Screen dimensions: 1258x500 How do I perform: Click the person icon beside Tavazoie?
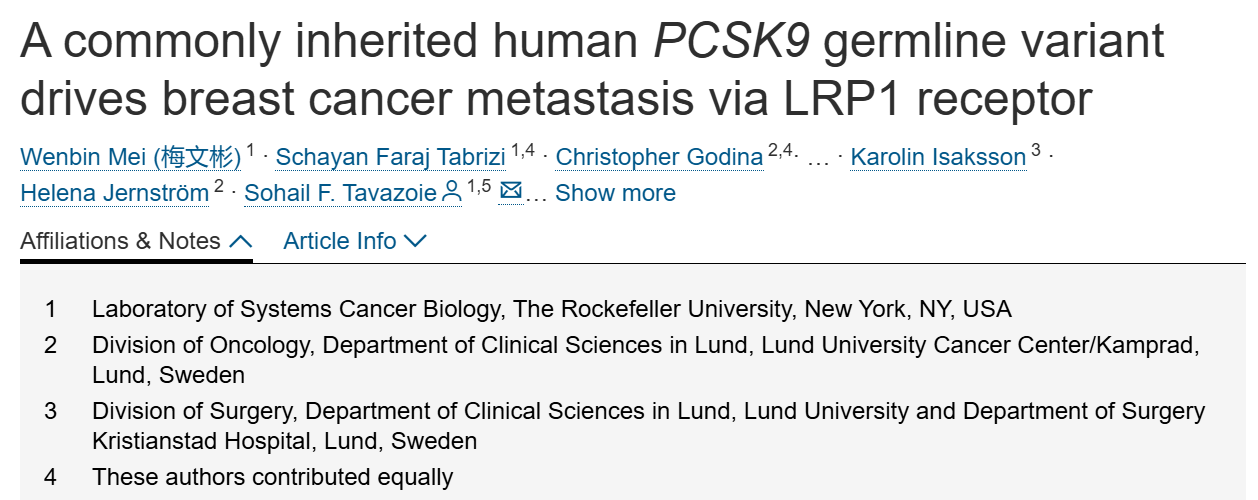point(451,191)
